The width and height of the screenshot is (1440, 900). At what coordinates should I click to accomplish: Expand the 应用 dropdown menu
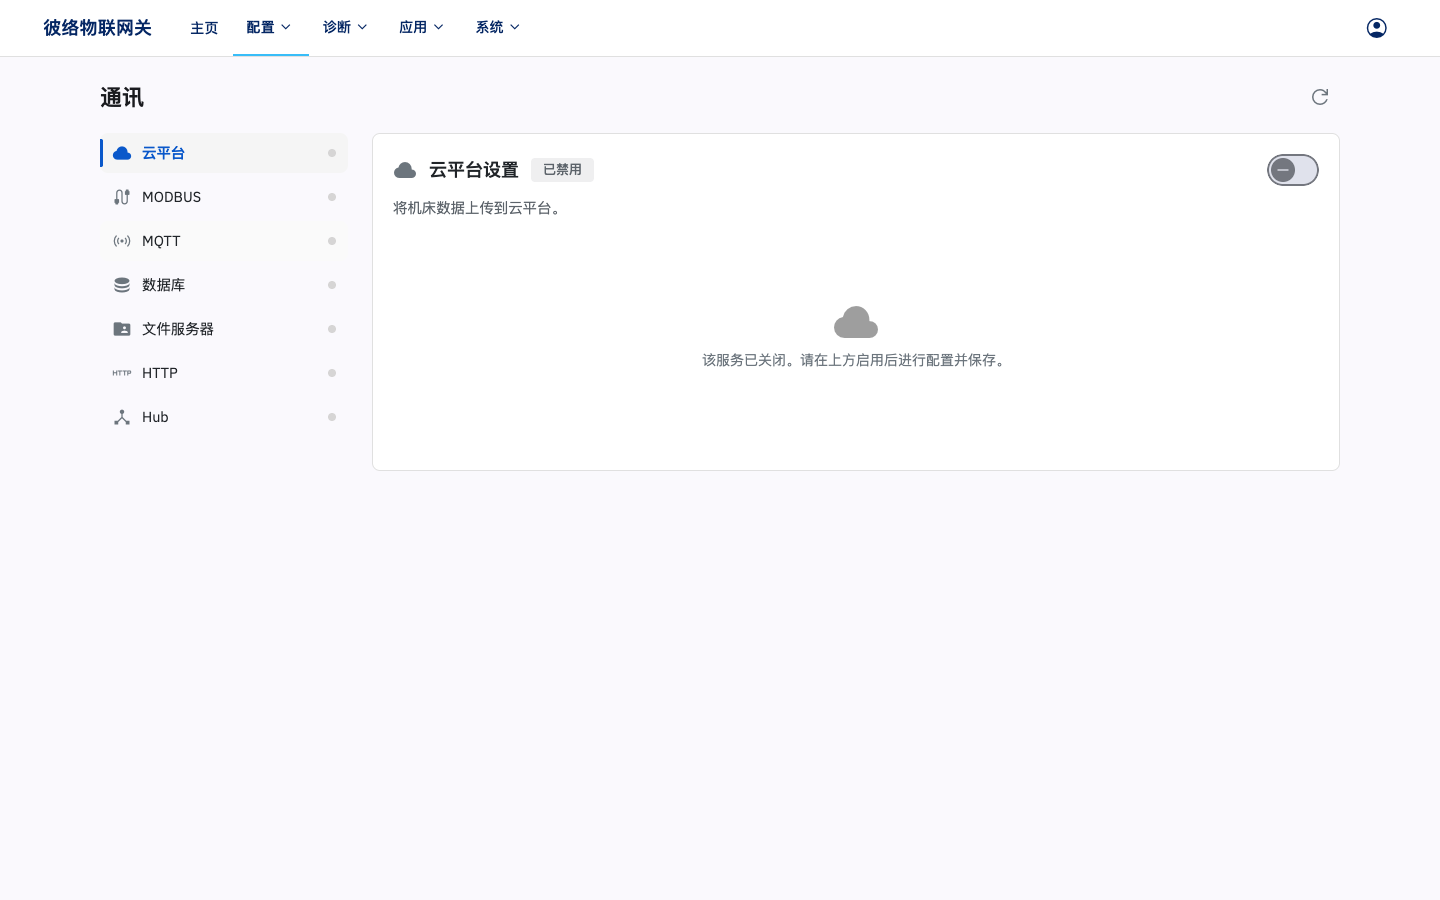pos(422,28)
